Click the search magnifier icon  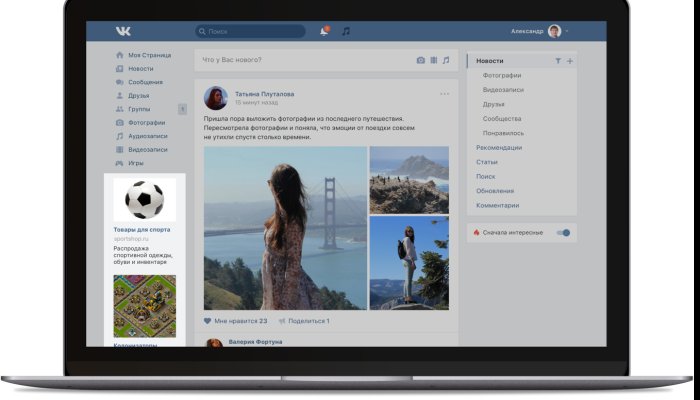[x=202, y=31]
